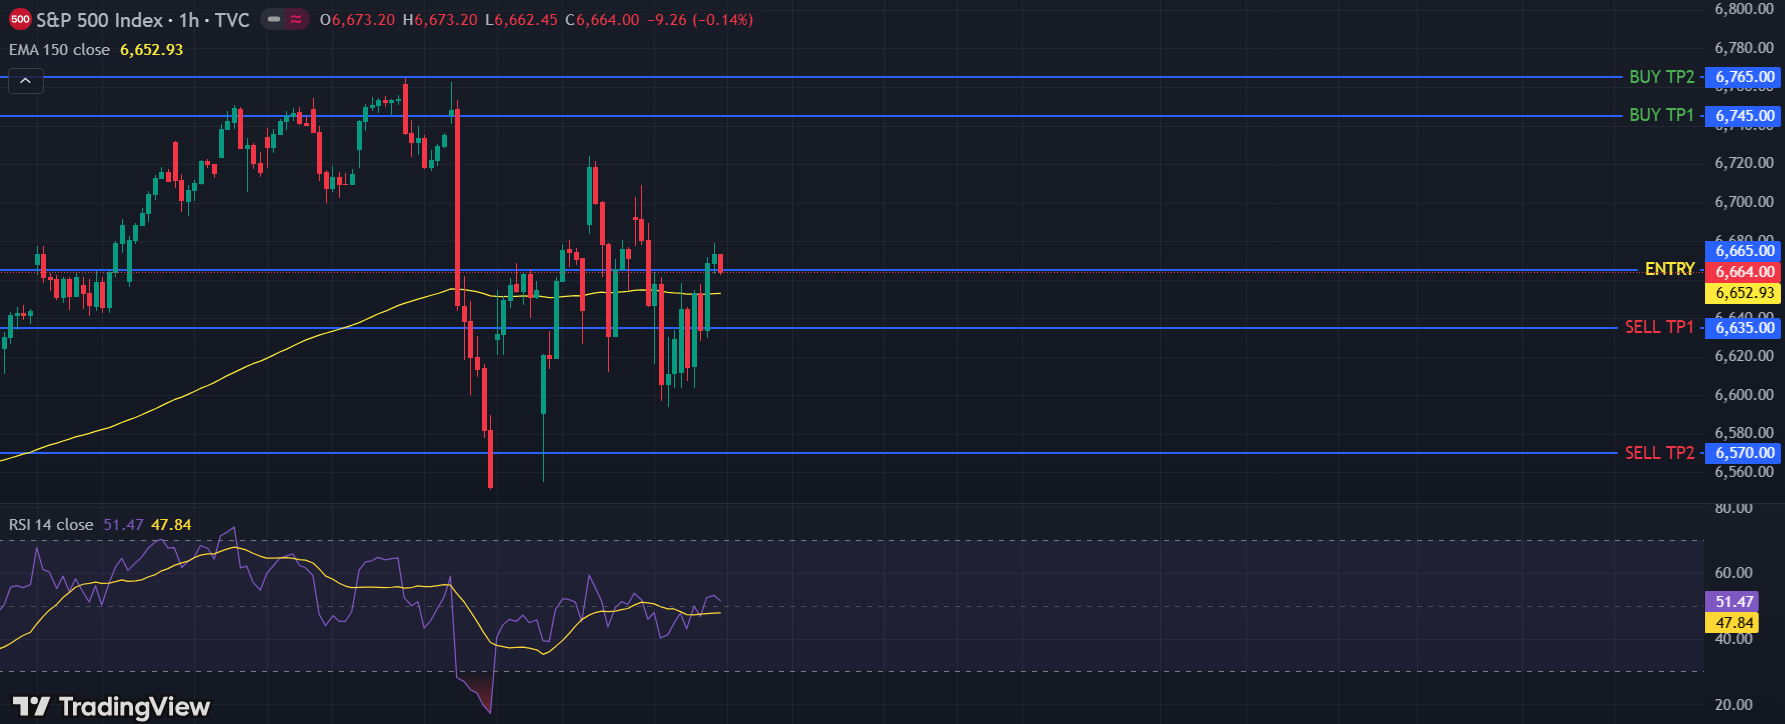This screenshot has width=1785, height=724.
Task: Click the gray dash market status icon
Action: click(x=273, y=20)
